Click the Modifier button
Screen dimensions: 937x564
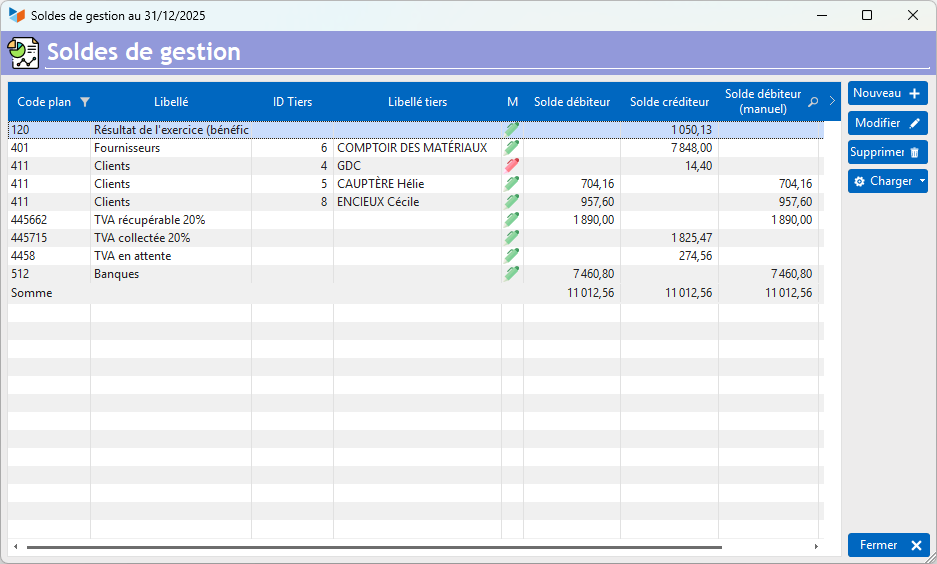(x=887, y=123)
